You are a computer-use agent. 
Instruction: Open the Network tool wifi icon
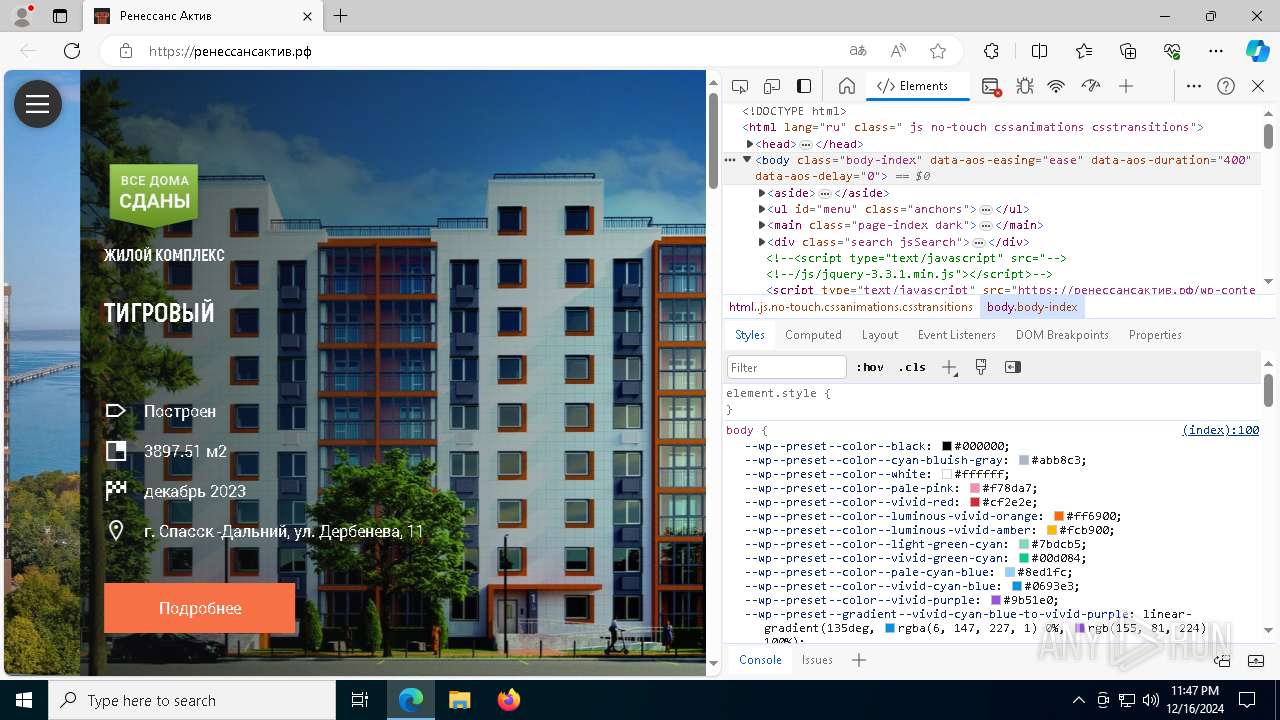pyautogui.click(x=1056, y=86)
